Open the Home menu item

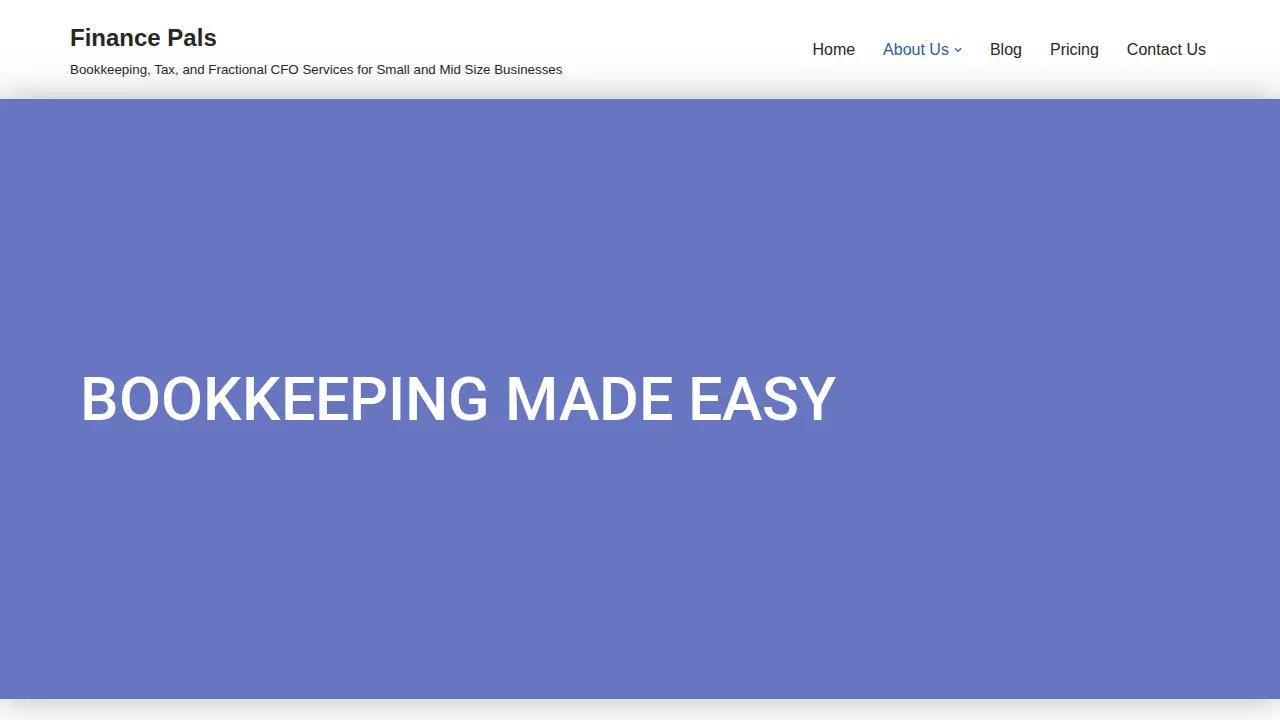pos(833,49)
